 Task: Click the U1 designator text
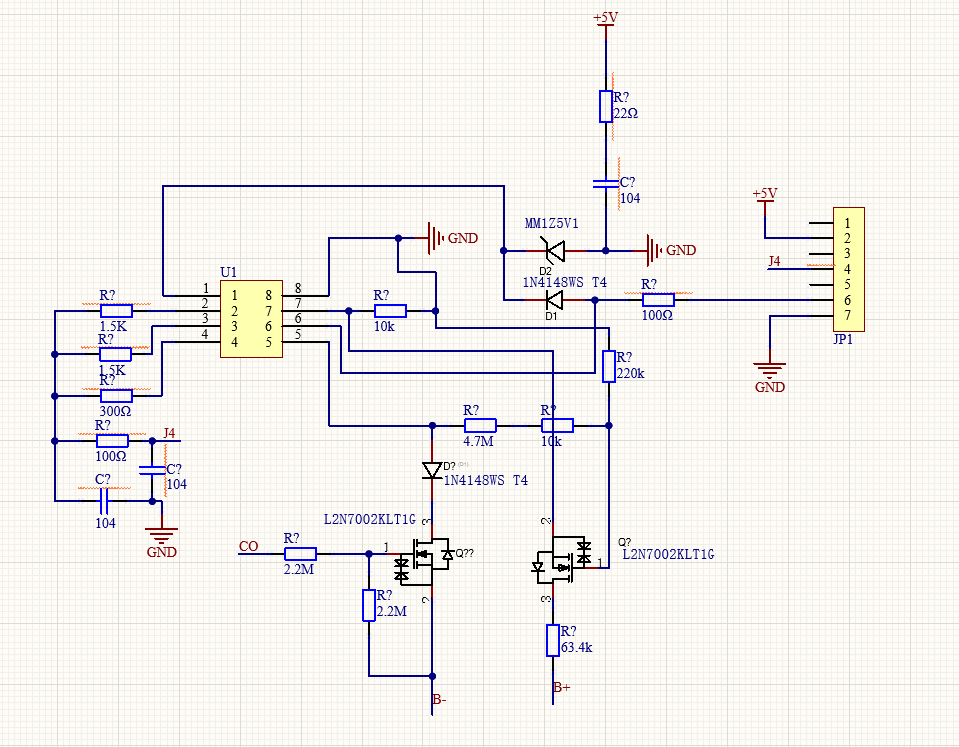228,272
